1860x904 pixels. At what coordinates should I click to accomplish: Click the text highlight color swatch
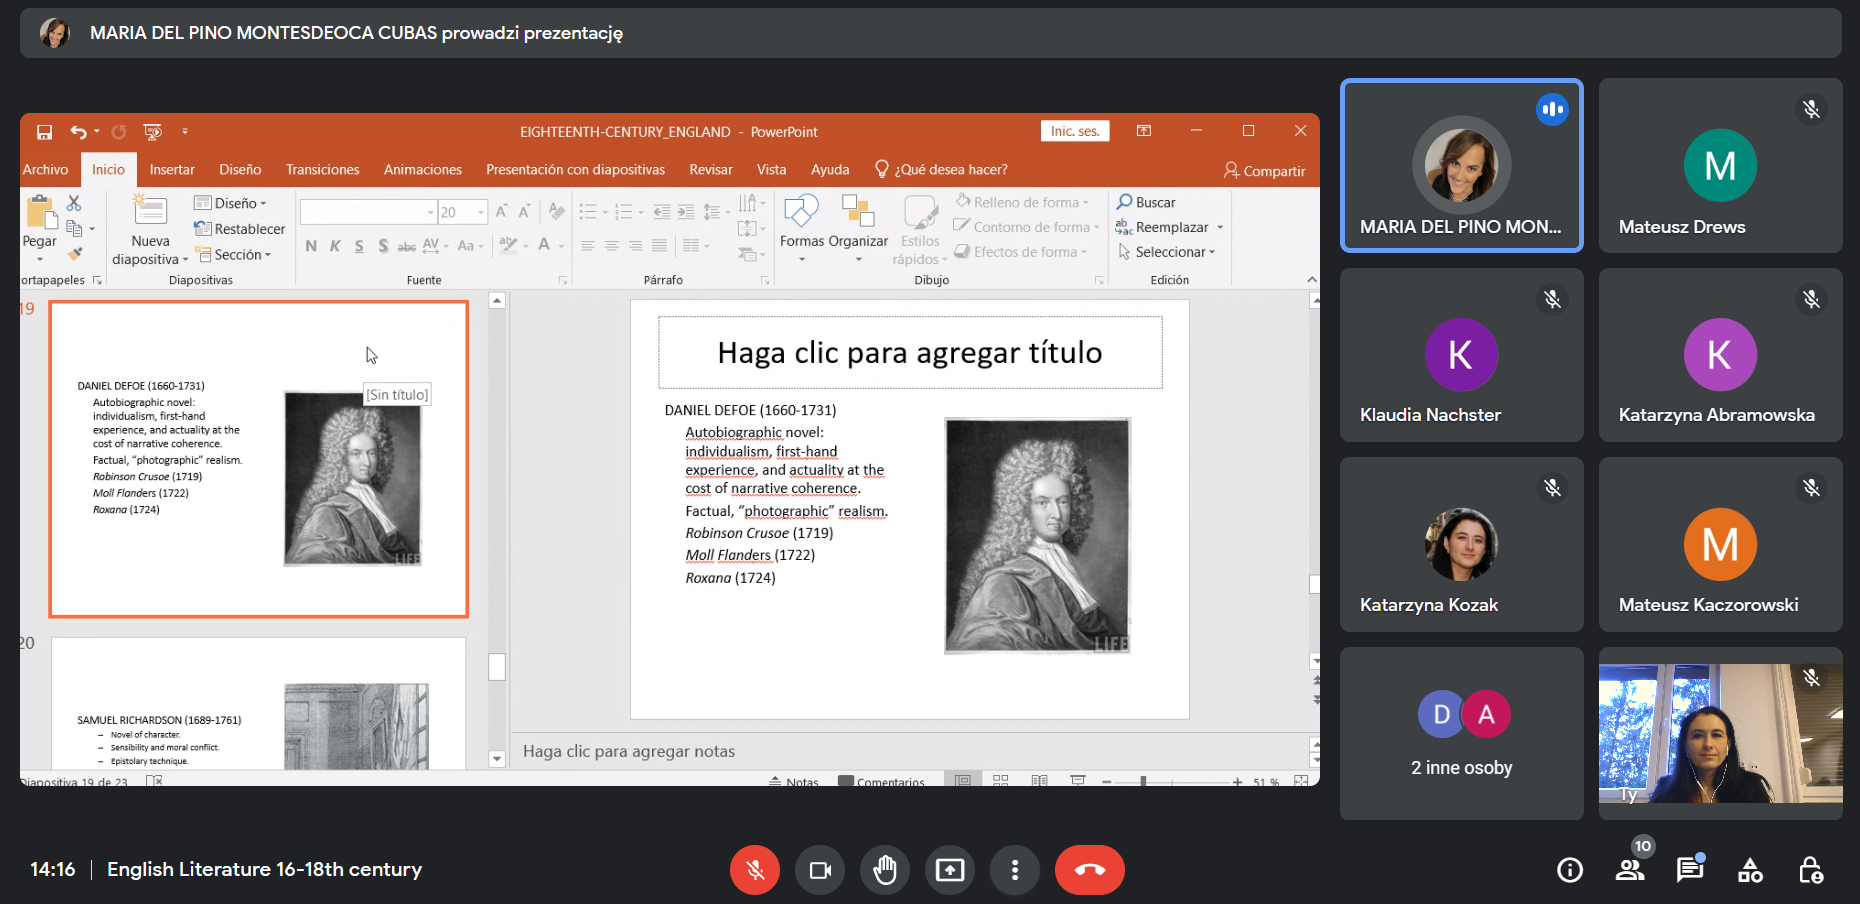click(508, 245)
